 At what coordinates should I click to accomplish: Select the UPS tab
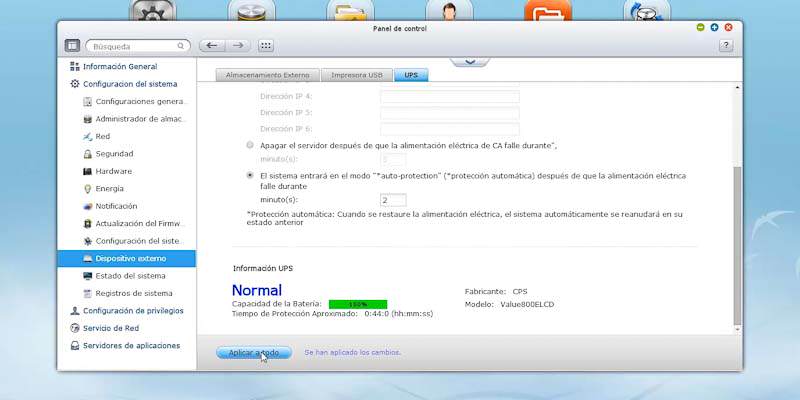(411, 75)
